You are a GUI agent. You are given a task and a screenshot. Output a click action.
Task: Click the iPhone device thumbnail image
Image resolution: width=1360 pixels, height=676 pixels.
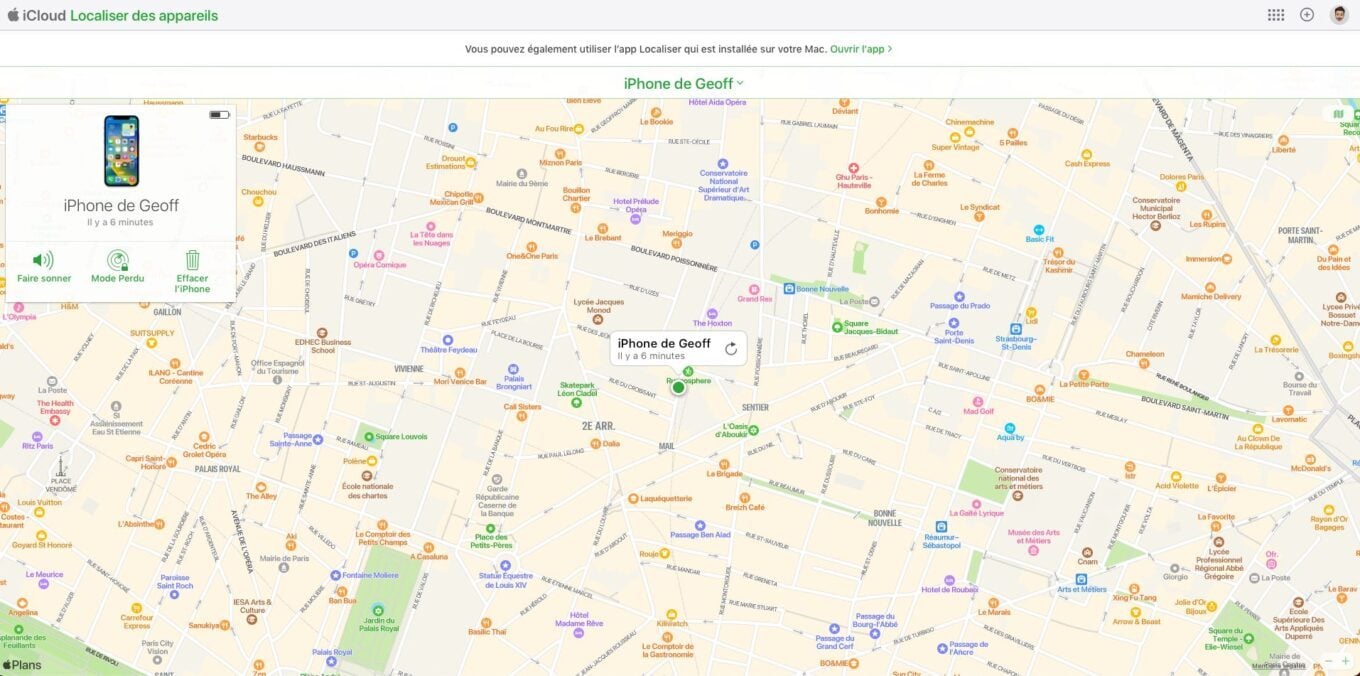(x=121, y=151)
